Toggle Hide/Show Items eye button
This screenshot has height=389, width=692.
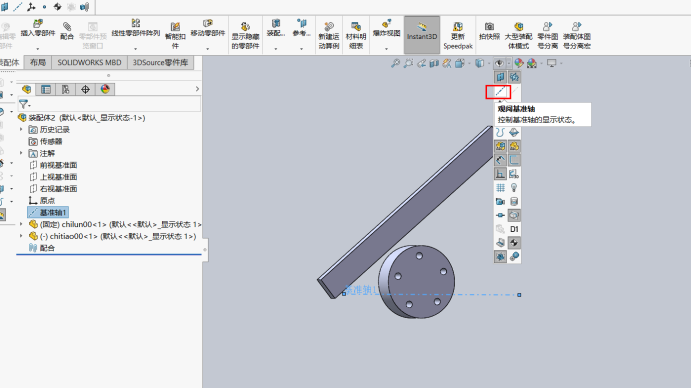coord(500,64)
